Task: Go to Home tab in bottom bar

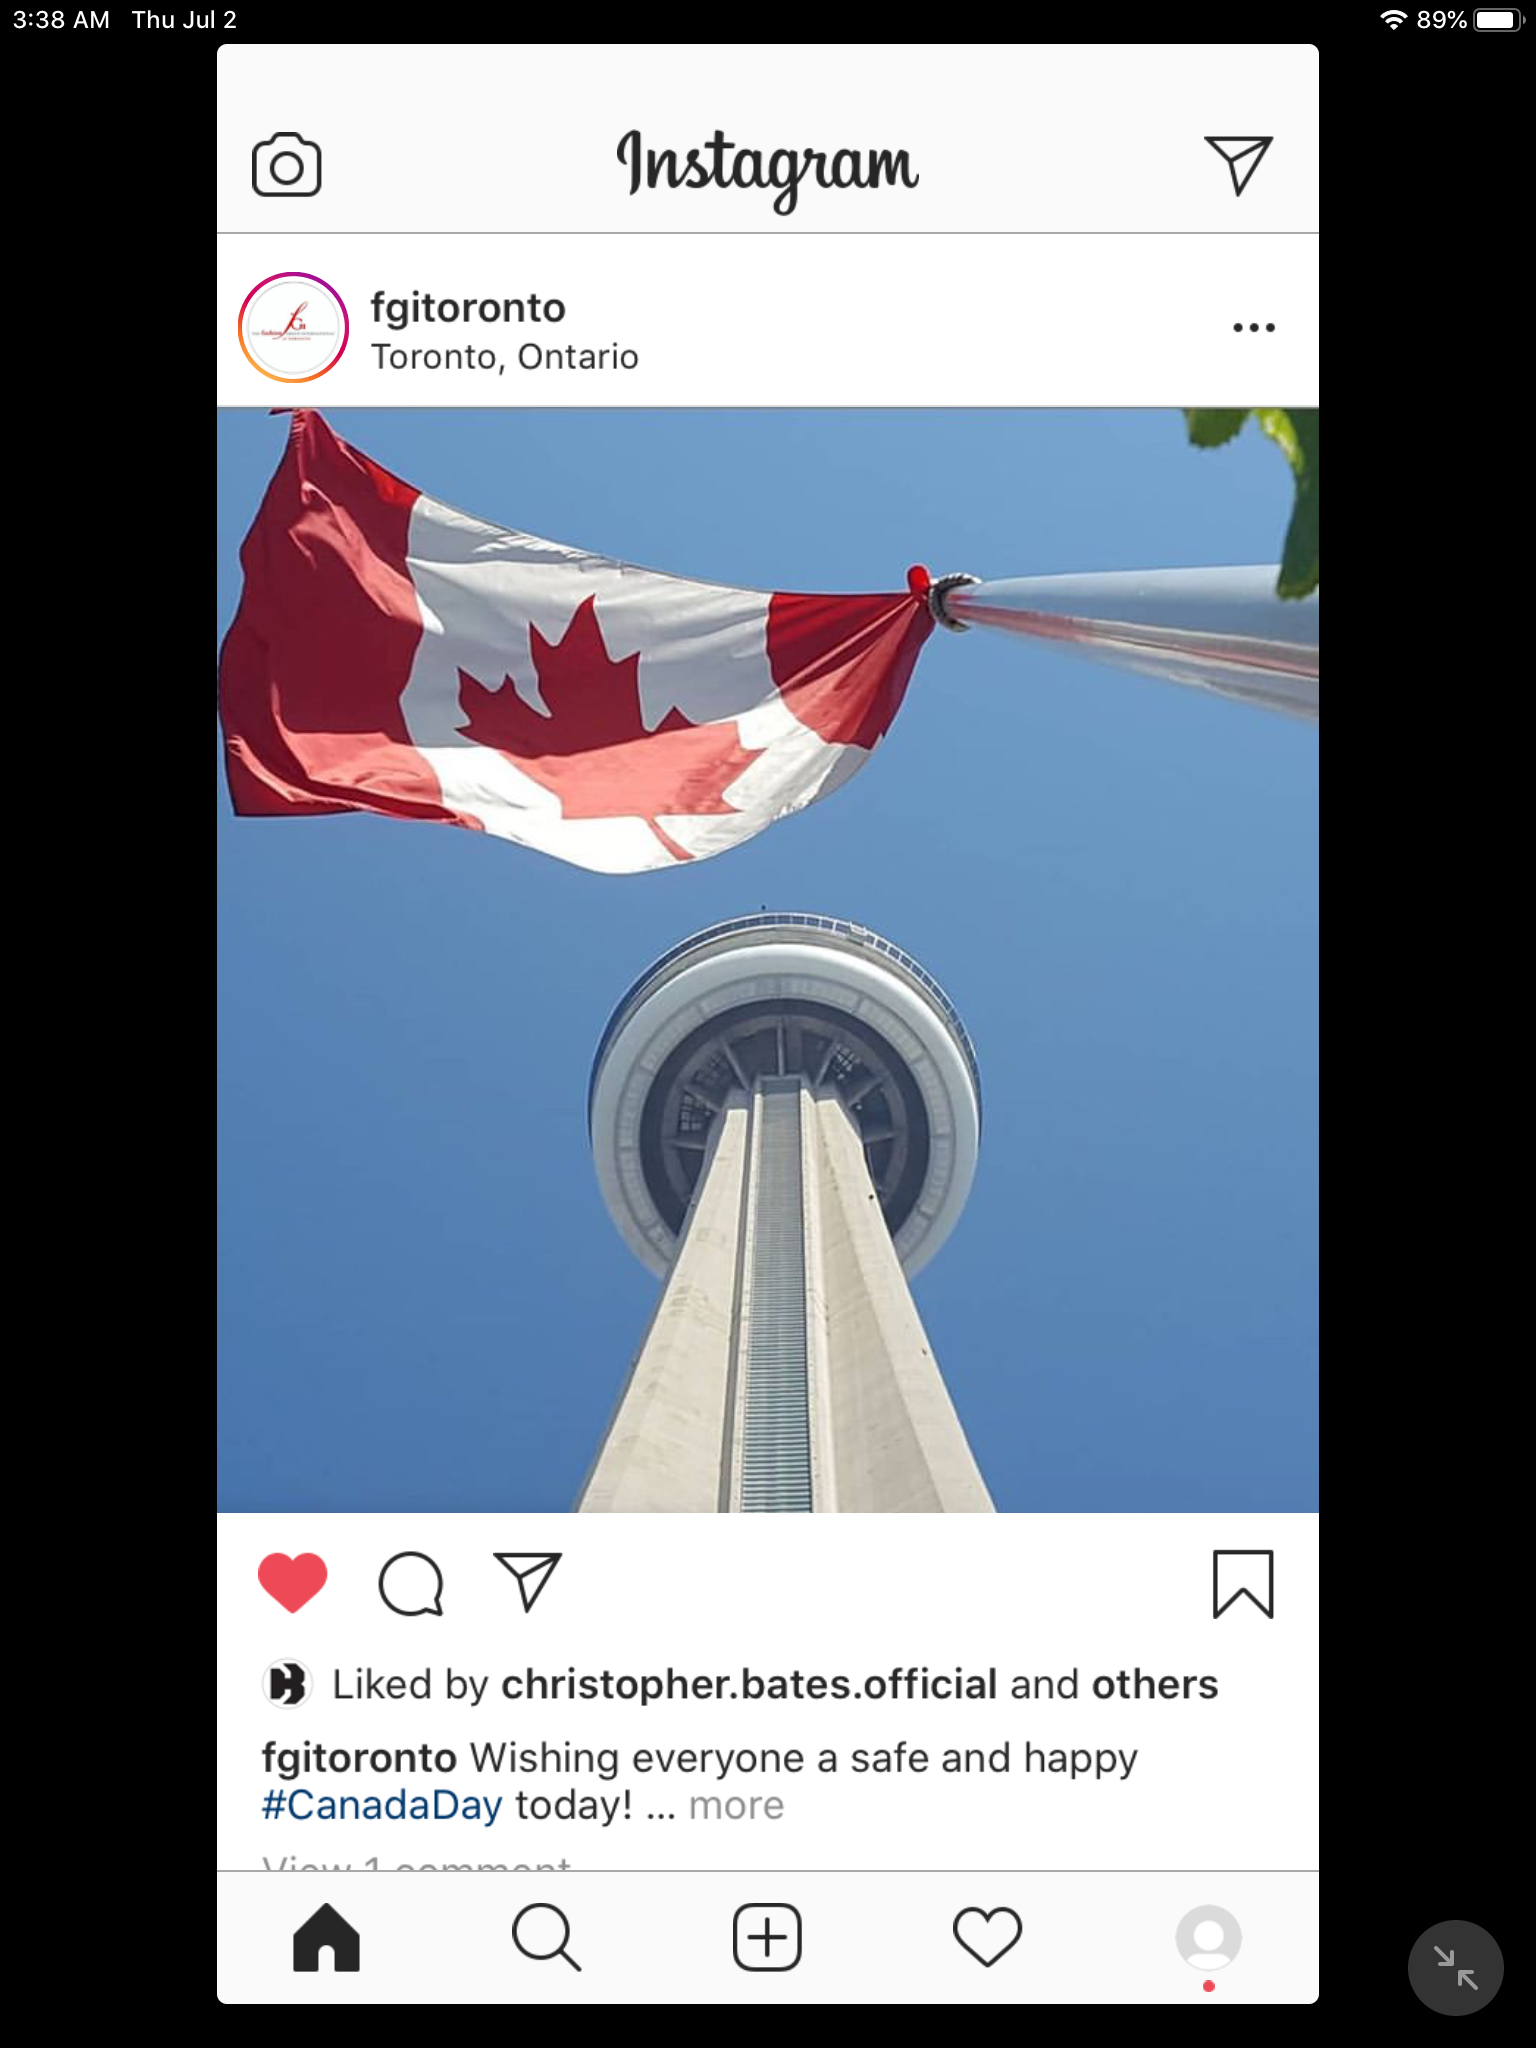Action: click(x=326, y=1937)
